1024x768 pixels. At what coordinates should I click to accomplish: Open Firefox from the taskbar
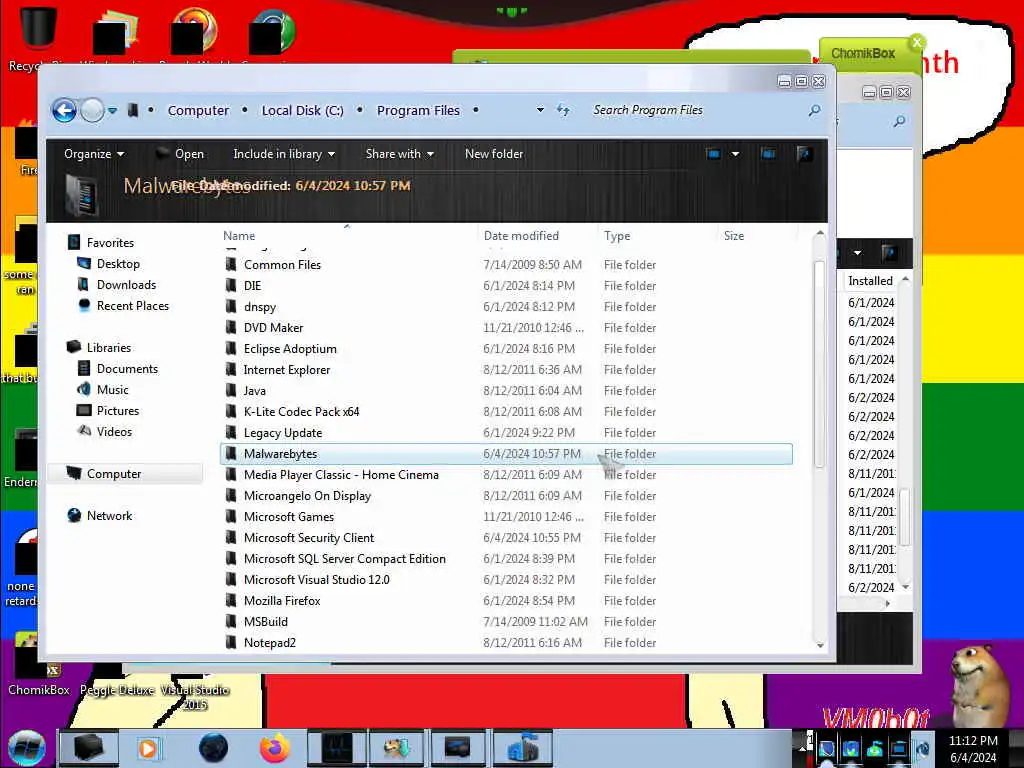[274, 748]
